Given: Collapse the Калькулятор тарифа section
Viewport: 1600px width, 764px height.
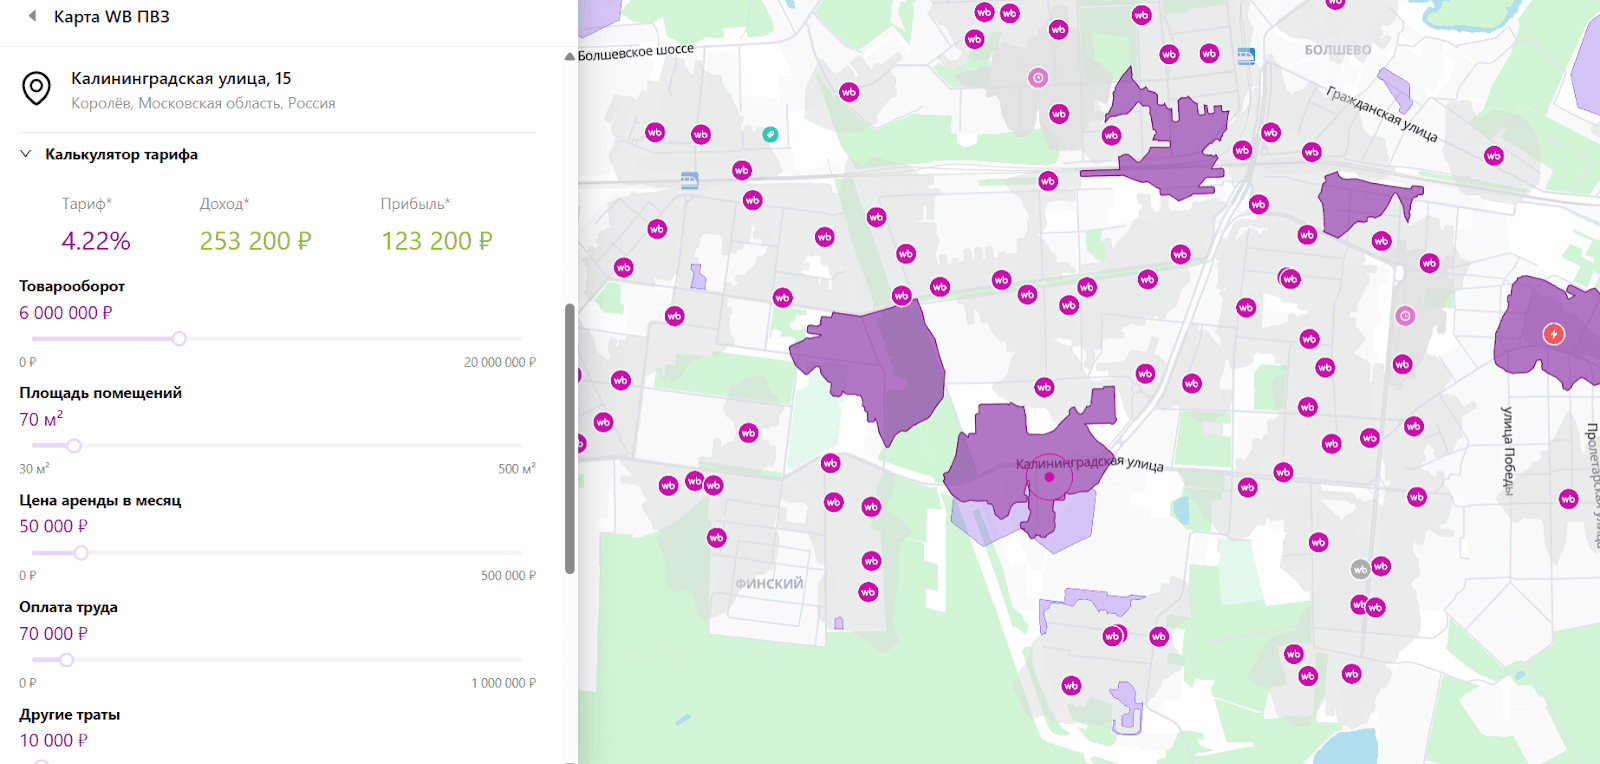Looking at the screenshot, I should click(26, 154).
